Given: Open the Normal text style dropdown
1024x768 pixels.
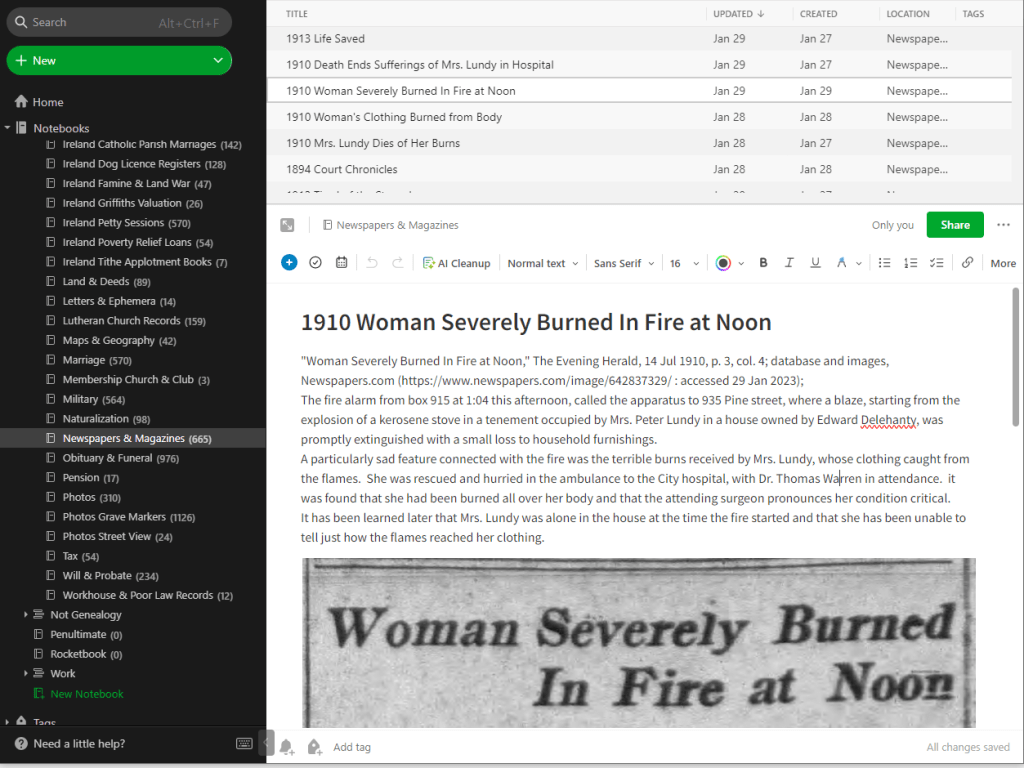Looking at the screenshot, I should pos(542,263).
